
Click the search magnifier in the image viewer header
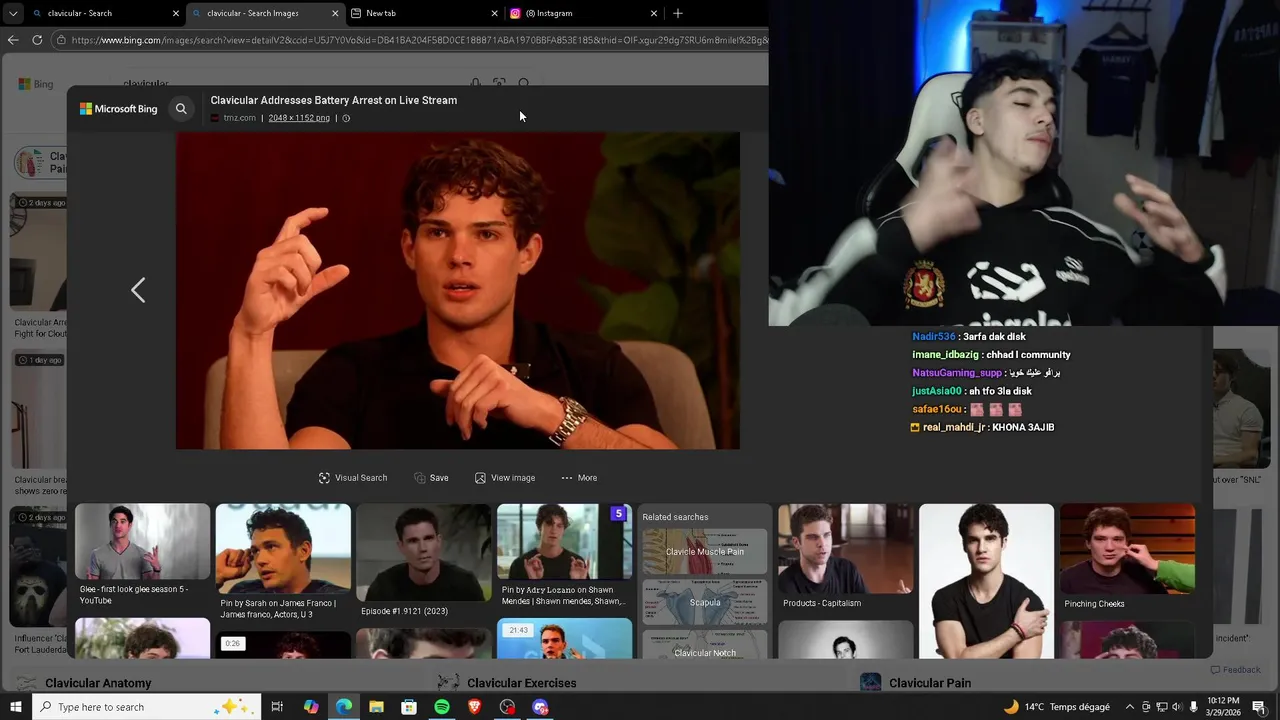click(181, 109)
